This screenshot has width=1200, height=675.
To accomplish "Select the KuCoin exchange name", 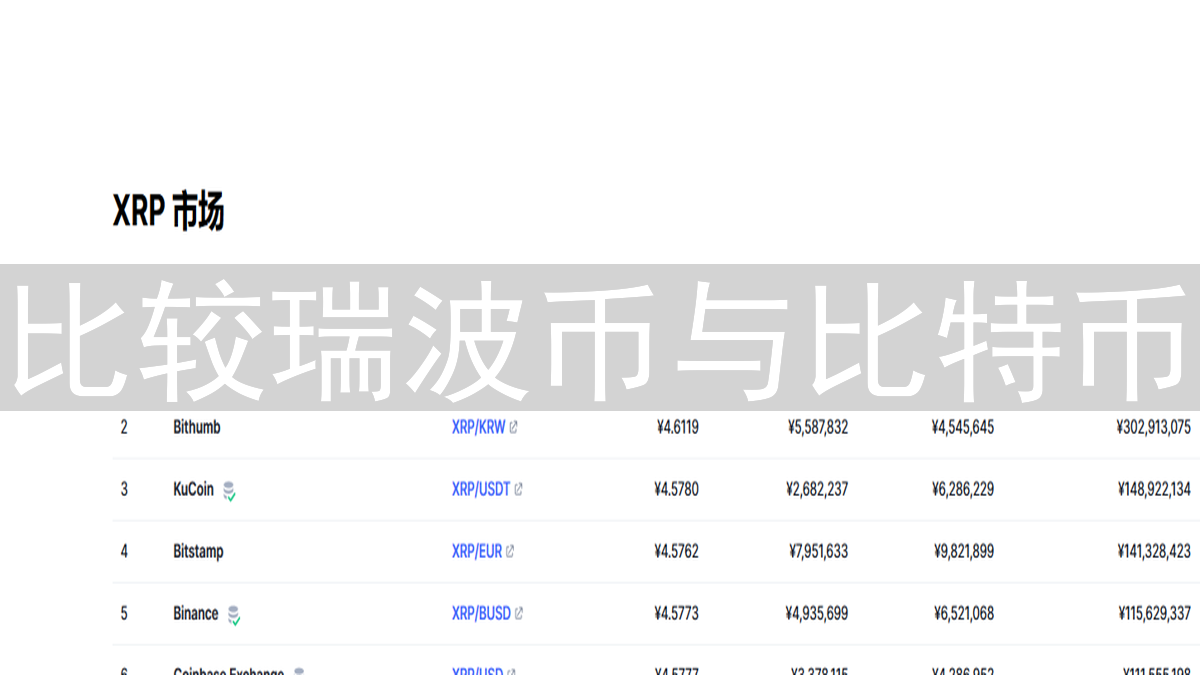I will pos(193,489).
